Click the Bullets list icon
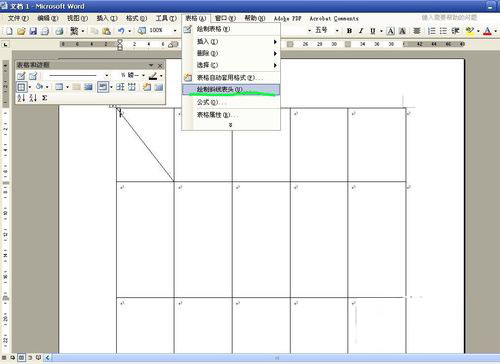The width and height of the screenshot is (500, 364). tap(443, 31)
